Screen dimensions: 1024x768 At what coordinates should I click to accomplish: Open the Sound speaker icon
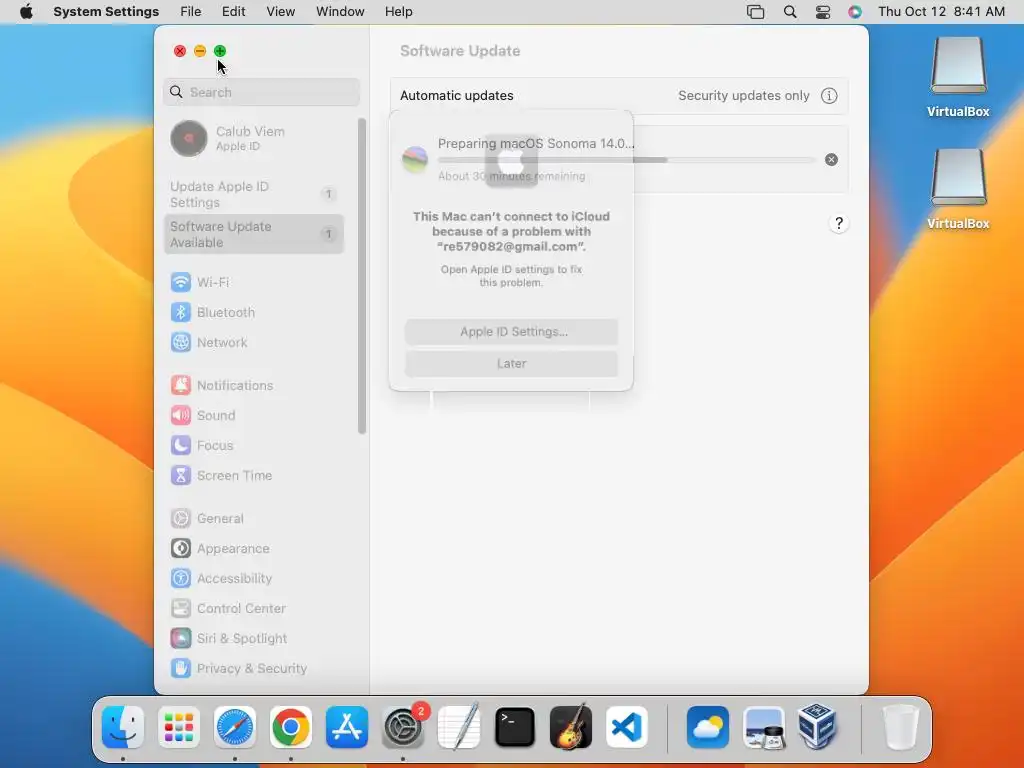[181, 415]
